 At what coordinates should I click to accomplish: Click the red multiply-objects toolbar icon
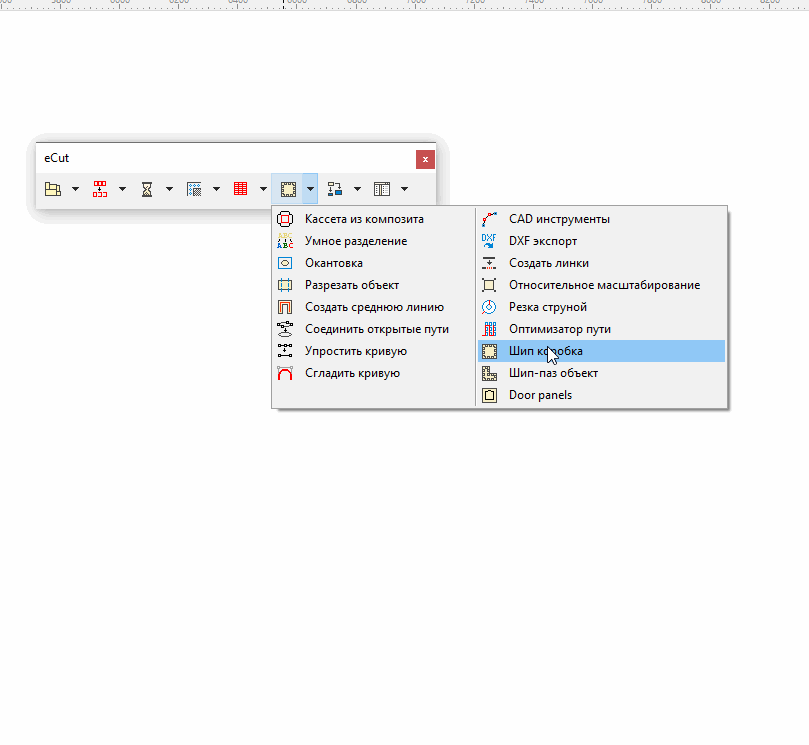(100, 188)
